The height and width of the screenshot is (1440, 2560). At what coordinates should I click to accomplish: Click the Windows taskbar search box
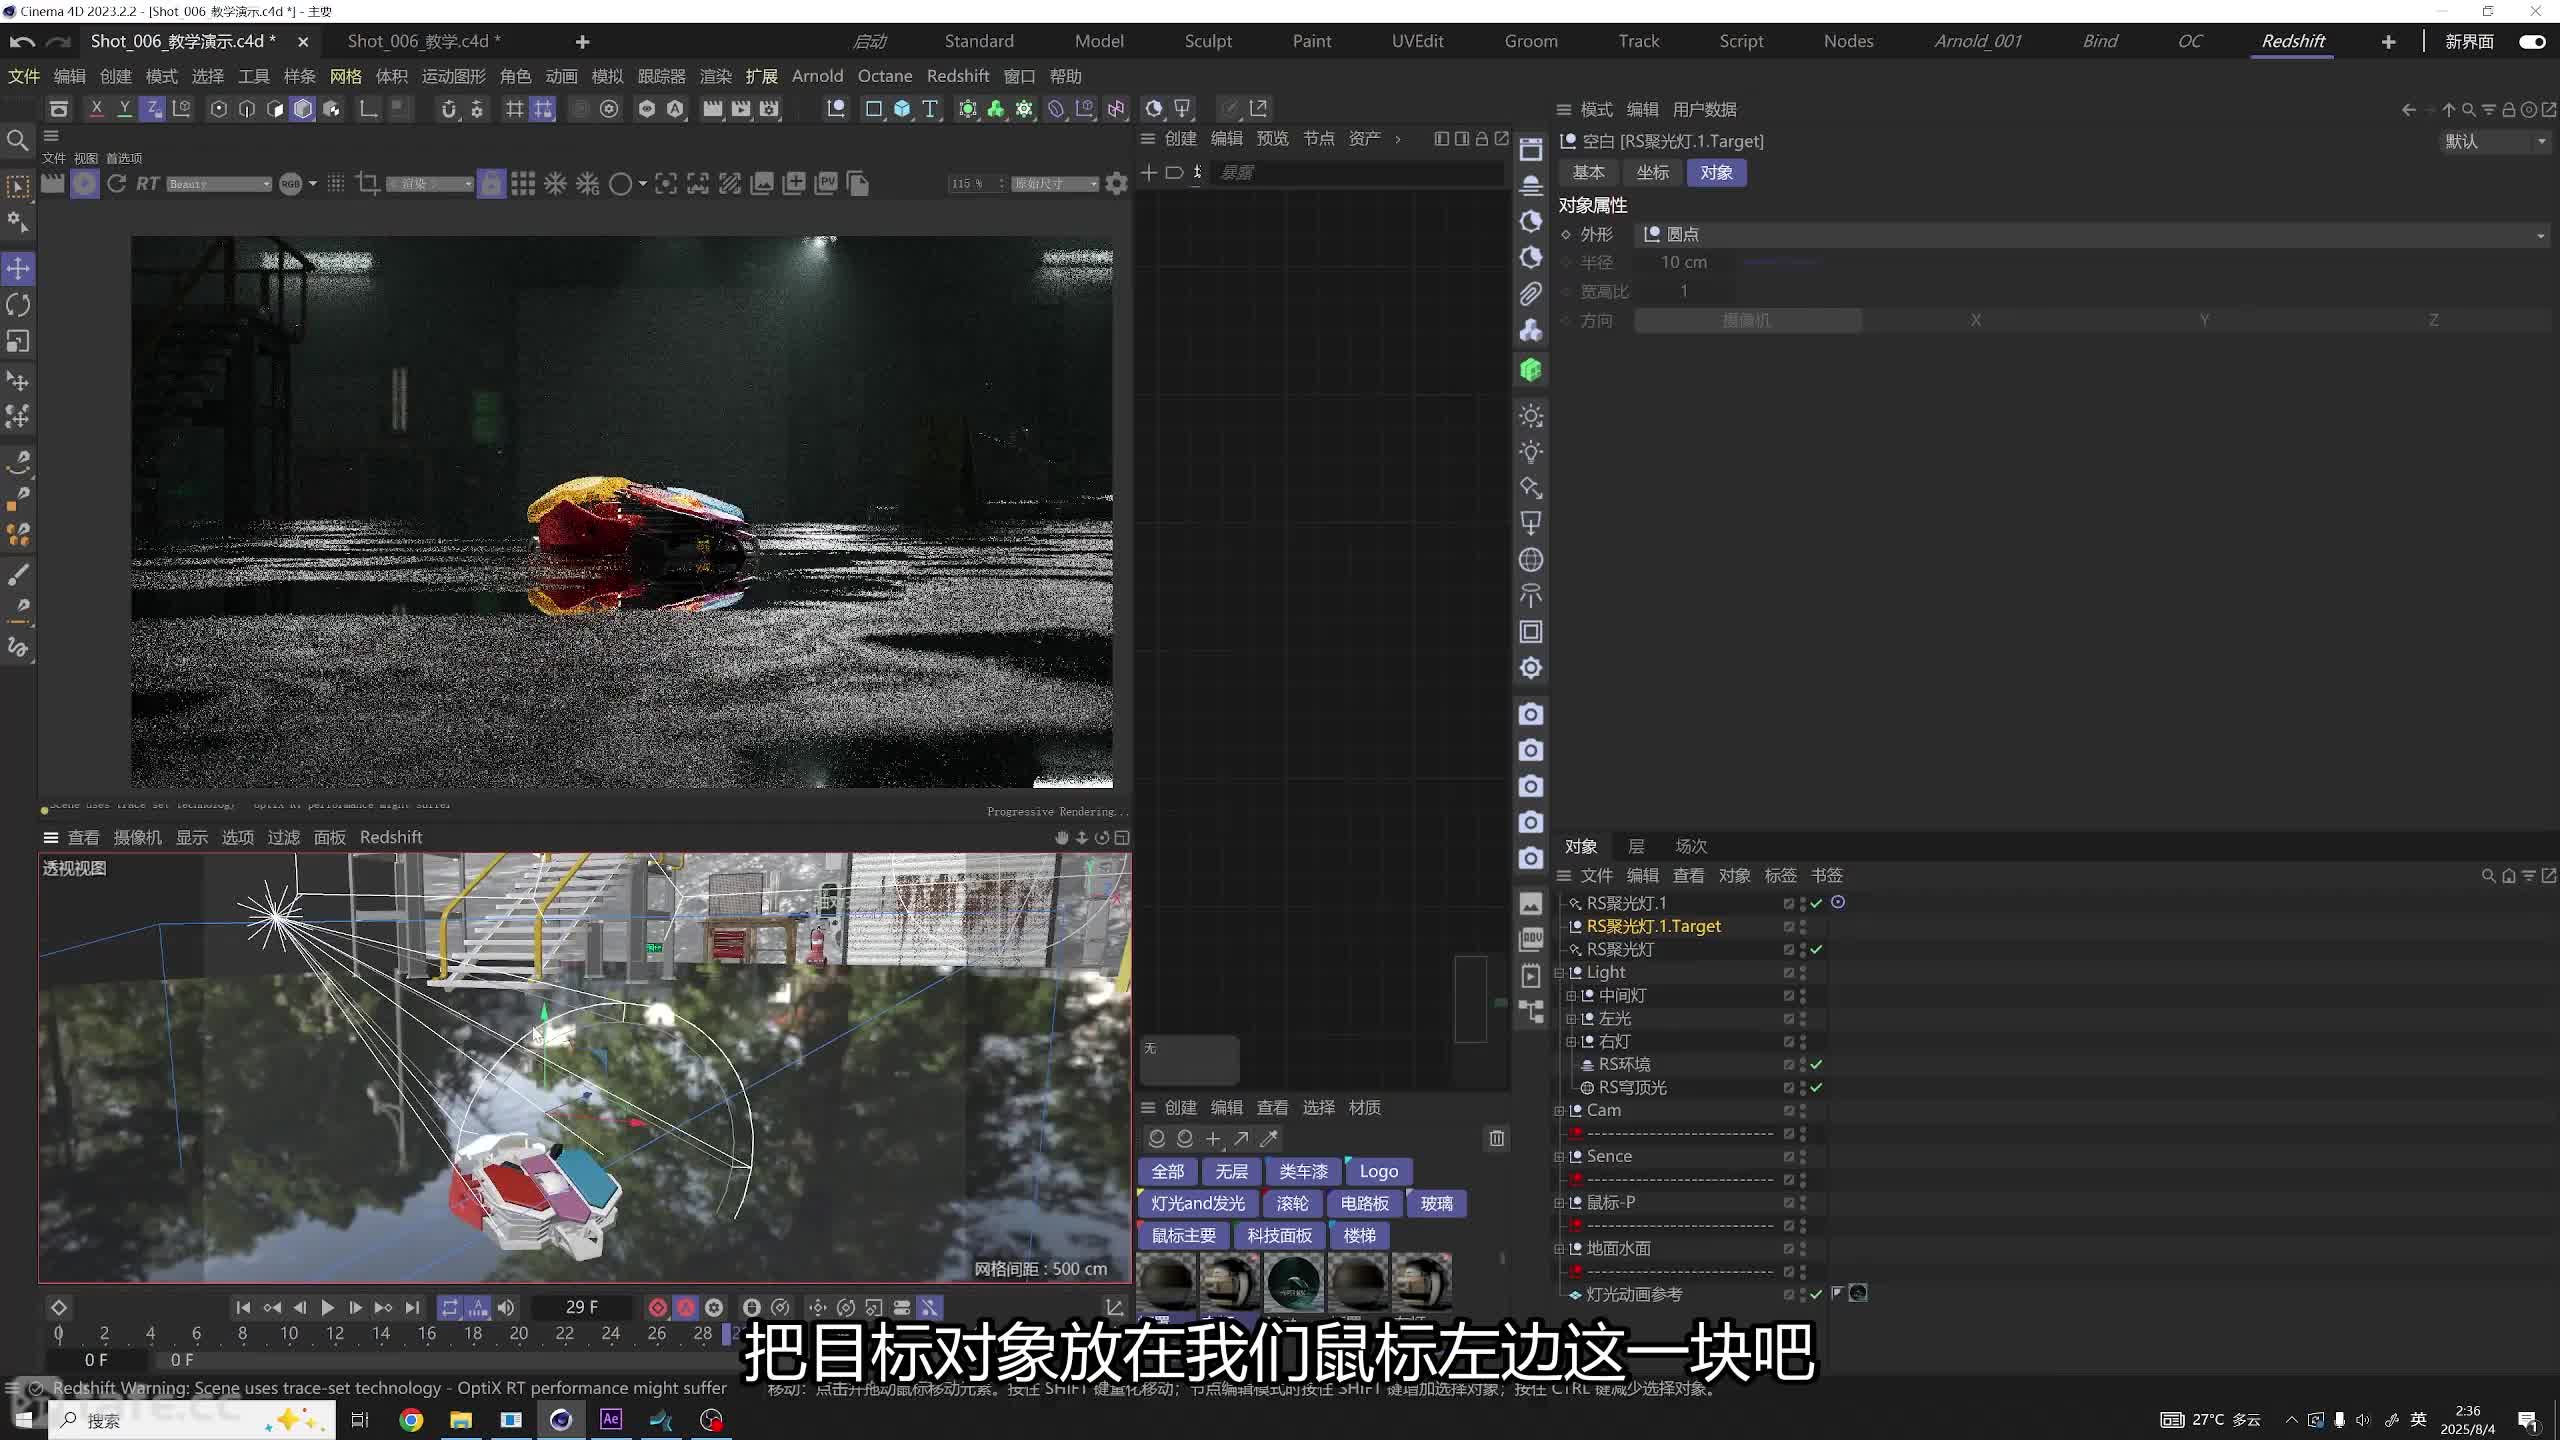192,1420
